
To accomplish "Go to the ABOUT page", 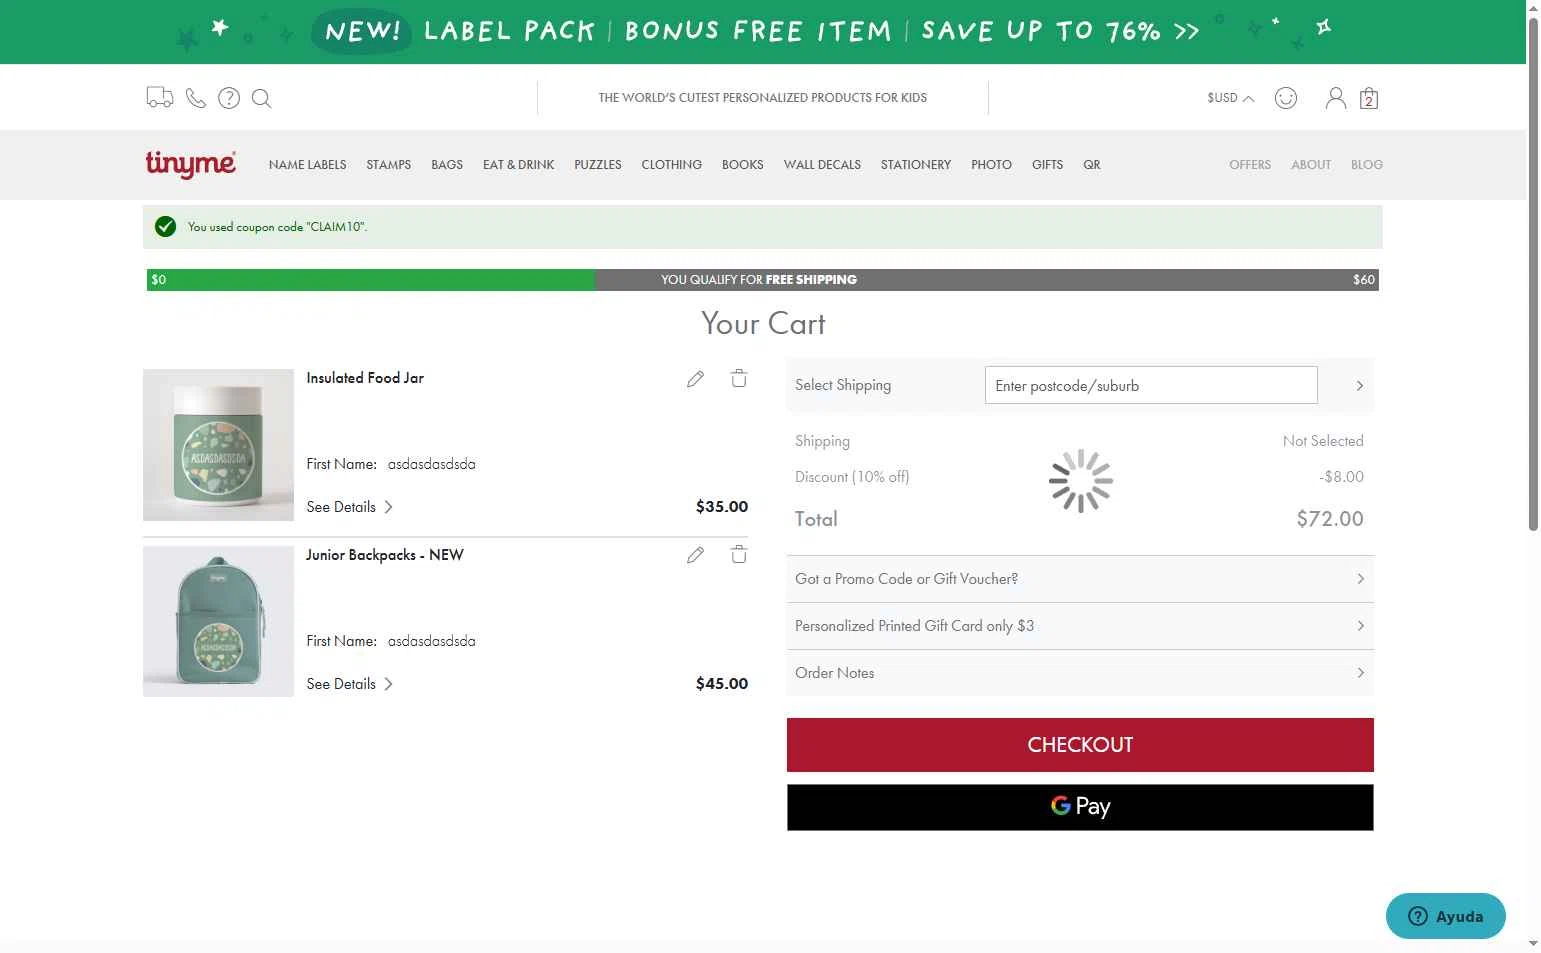I will [x=1311, y=165].
